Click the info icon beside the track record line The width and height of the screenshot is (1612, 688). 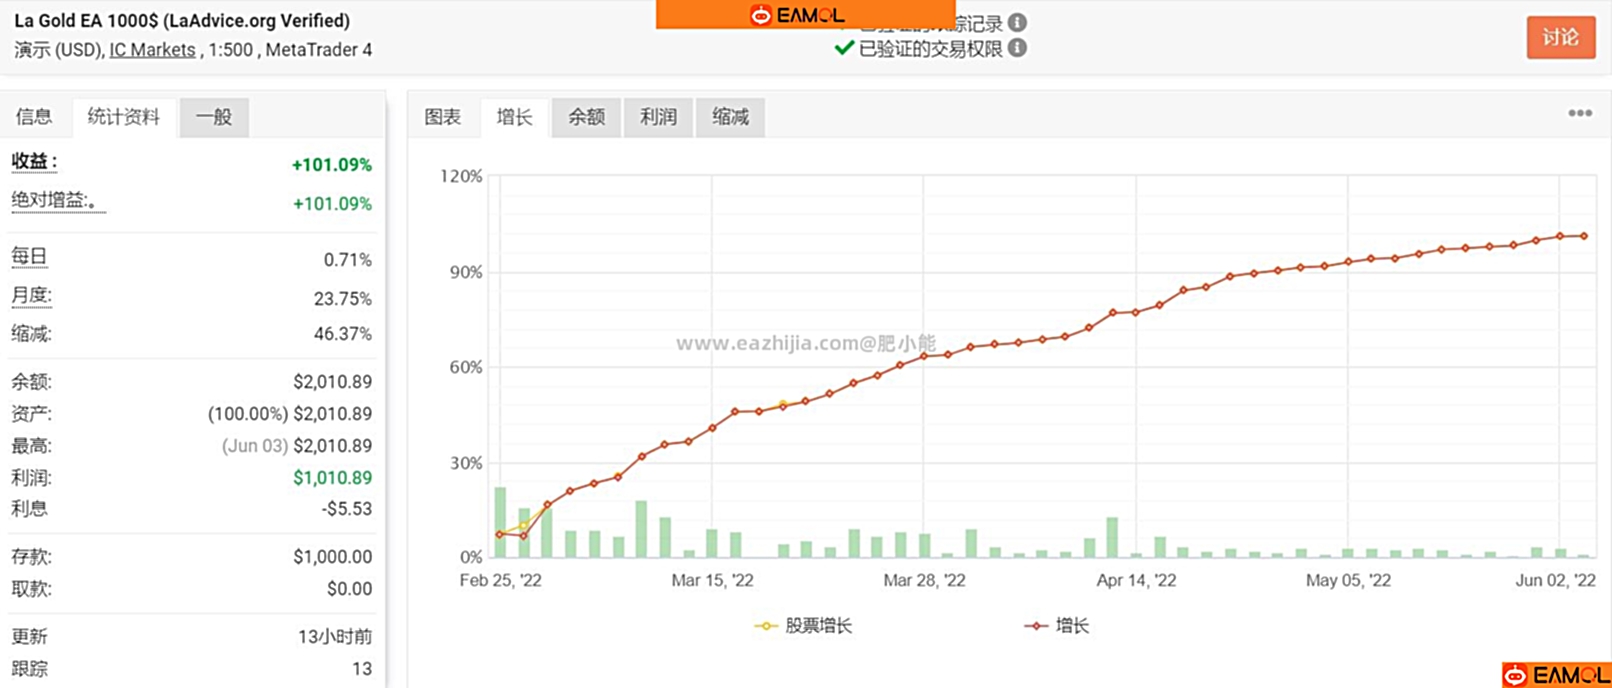[x=1017, y=22]
